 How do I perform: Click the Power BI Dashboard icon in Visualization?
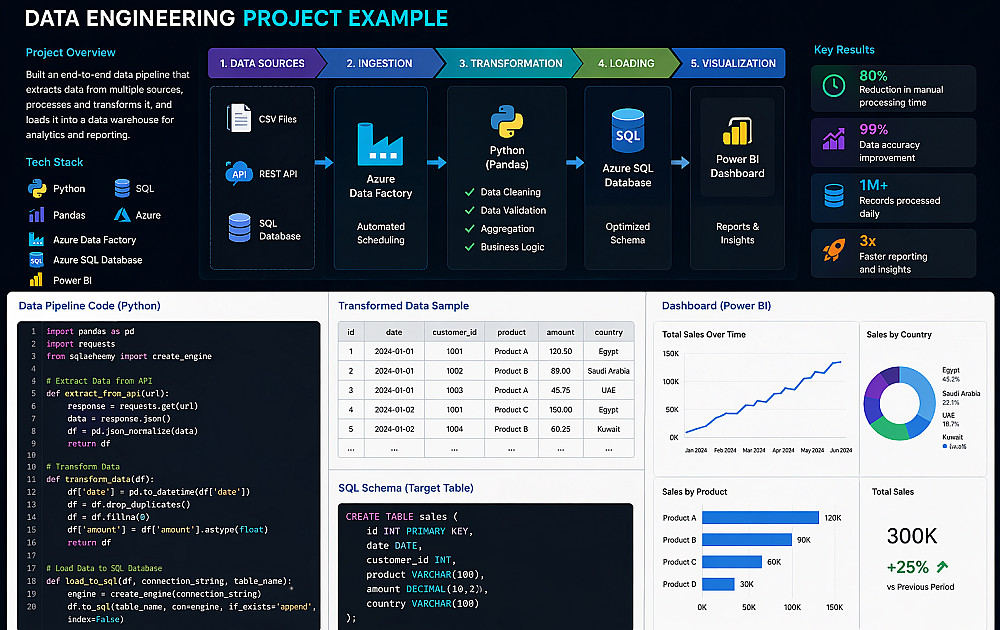[x=737, y=131]
